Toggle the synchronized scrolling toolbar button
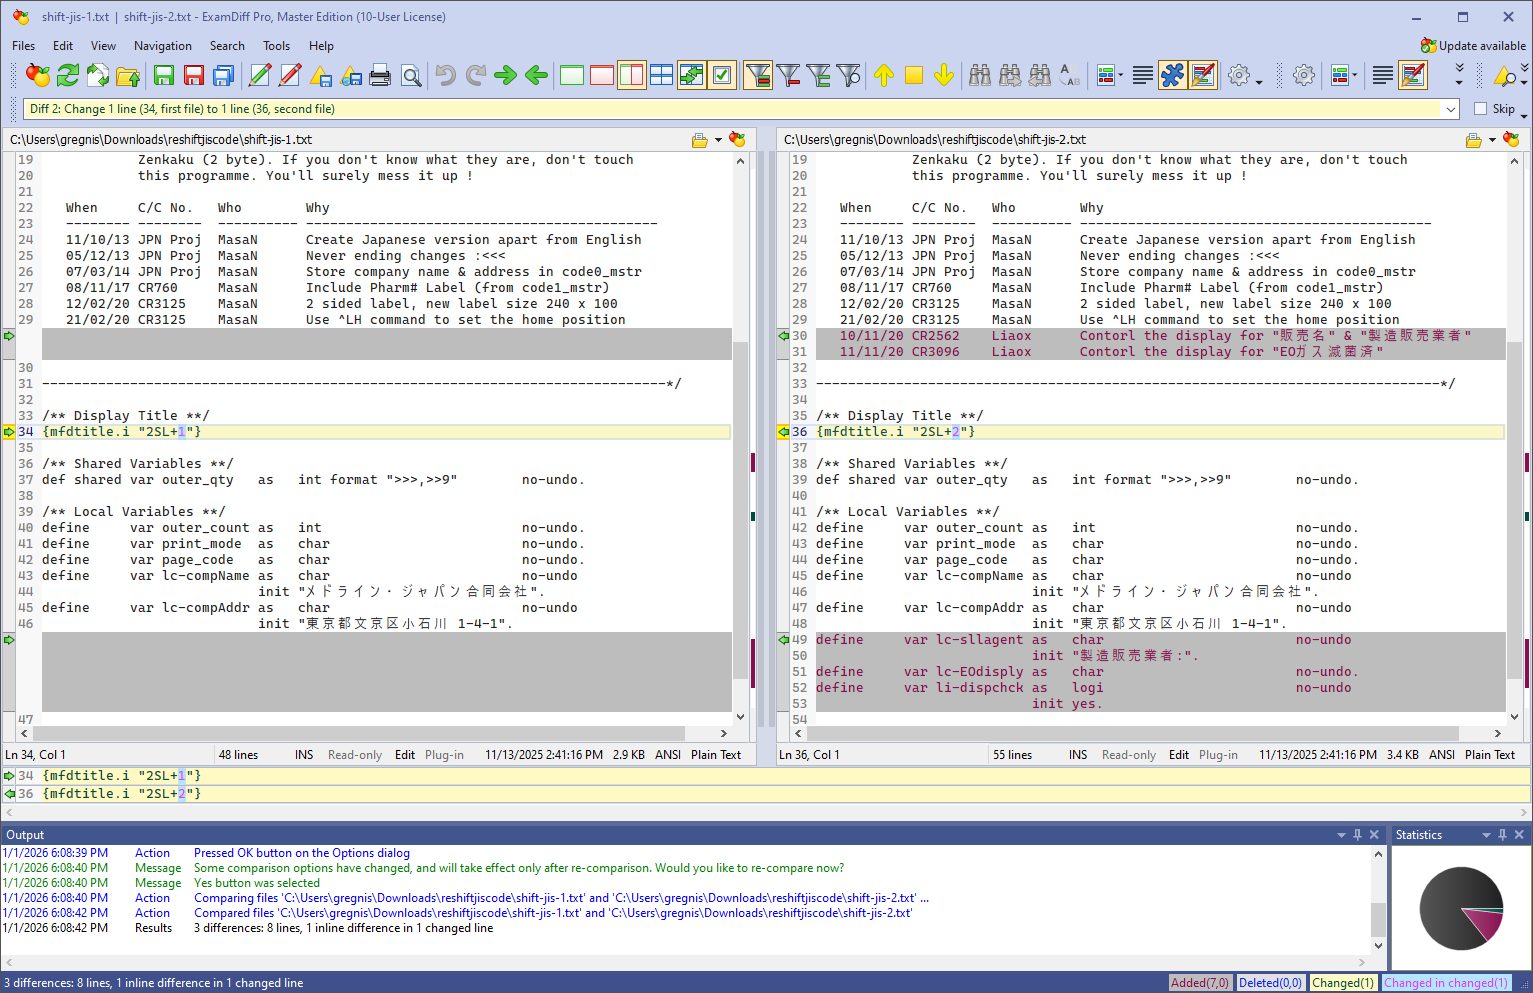This screenshot has height=993, width=1533. (x=692, y=75)
